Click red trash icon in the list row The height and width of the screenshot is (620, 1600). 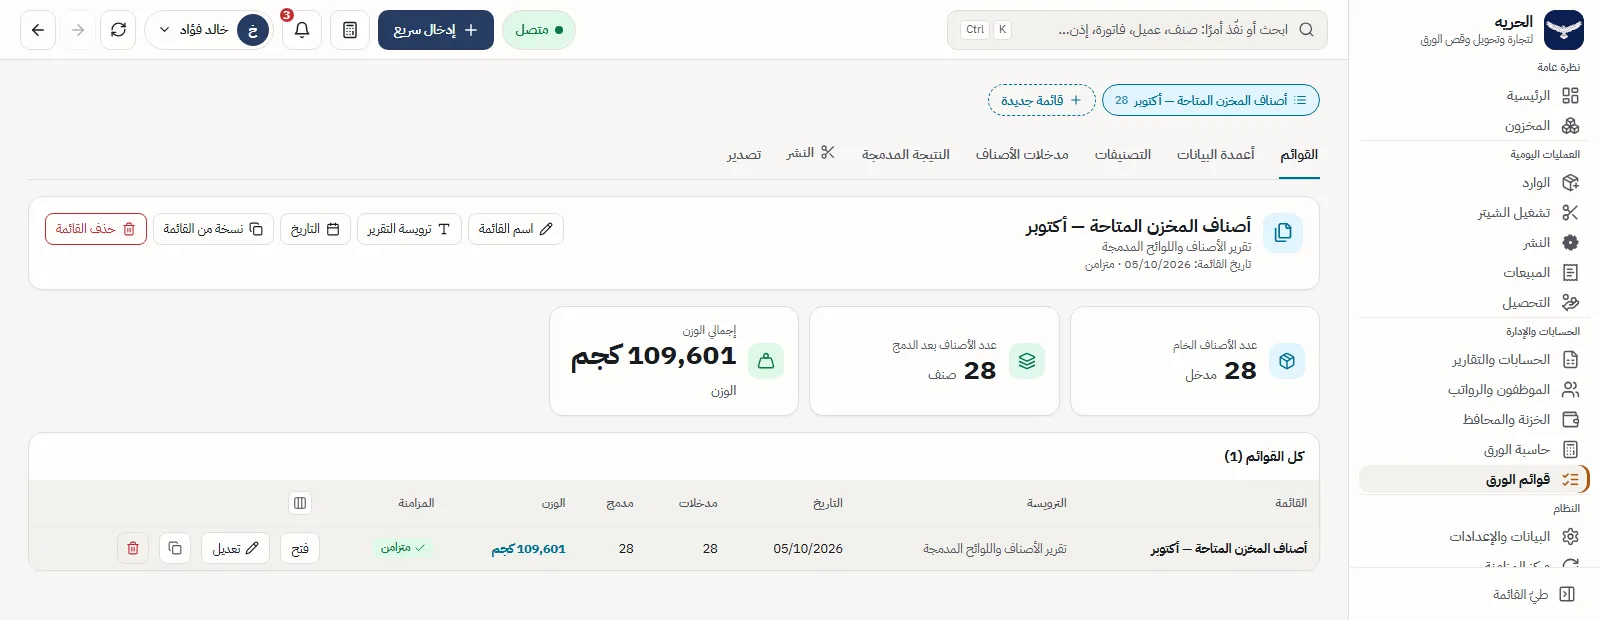click(133, 548)
